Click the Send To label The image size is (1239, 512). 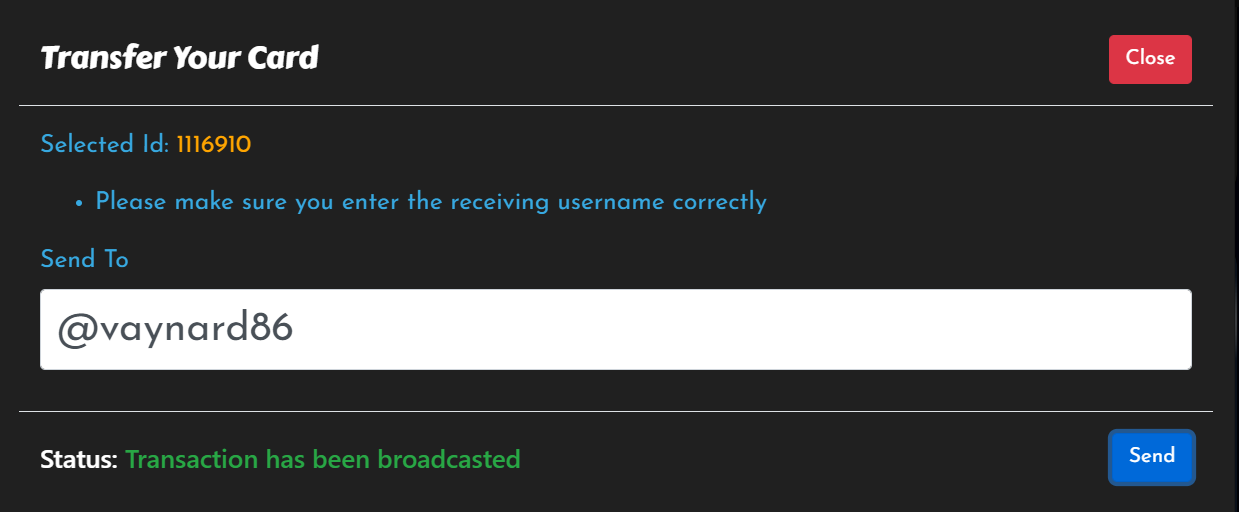(84, 259)
